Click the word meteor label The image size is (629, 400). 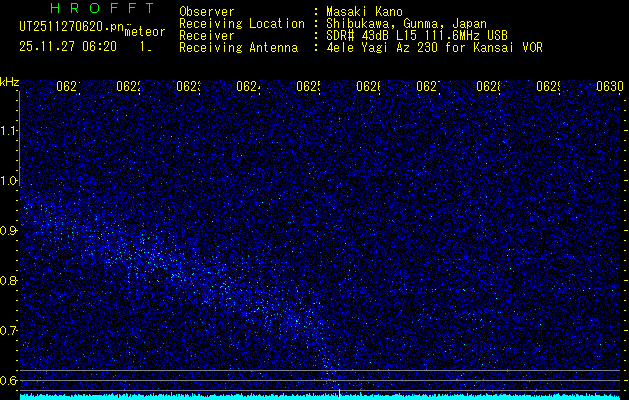click(145, 32)
